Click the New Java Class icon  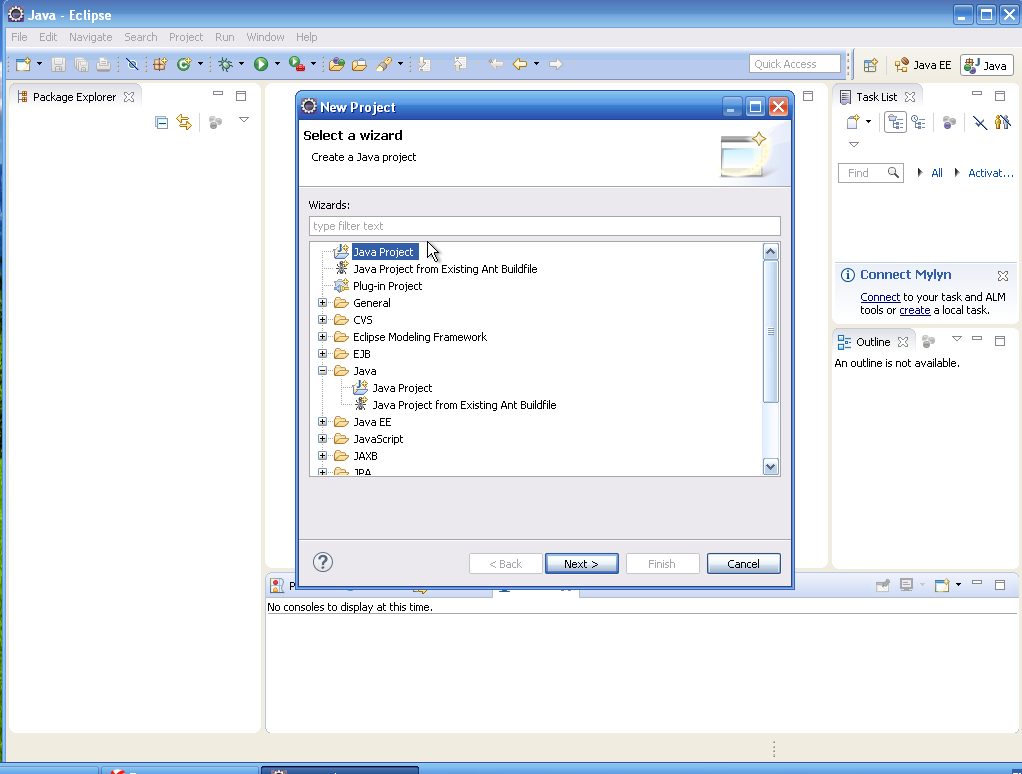184,64
